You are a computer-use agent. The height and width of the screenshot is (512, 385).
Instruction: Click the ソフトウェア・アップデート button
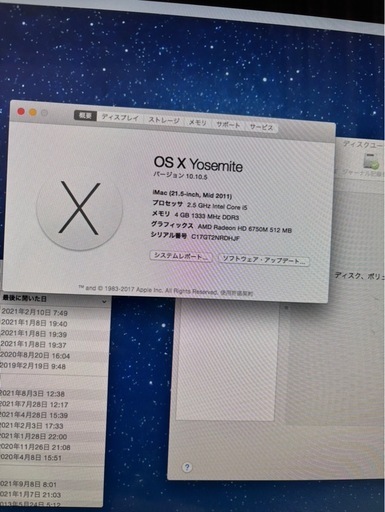(264, 260)
